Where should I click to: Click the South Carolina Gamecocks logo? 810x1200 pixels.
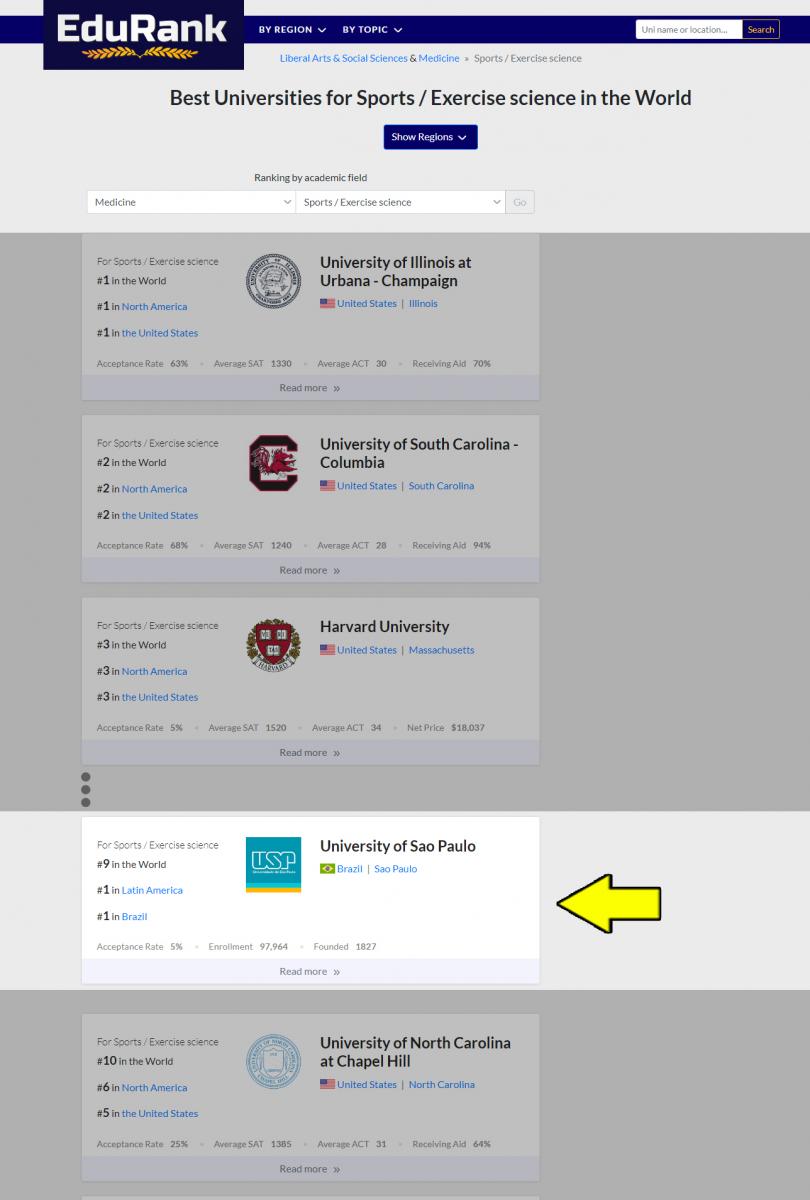coord(273,463)
